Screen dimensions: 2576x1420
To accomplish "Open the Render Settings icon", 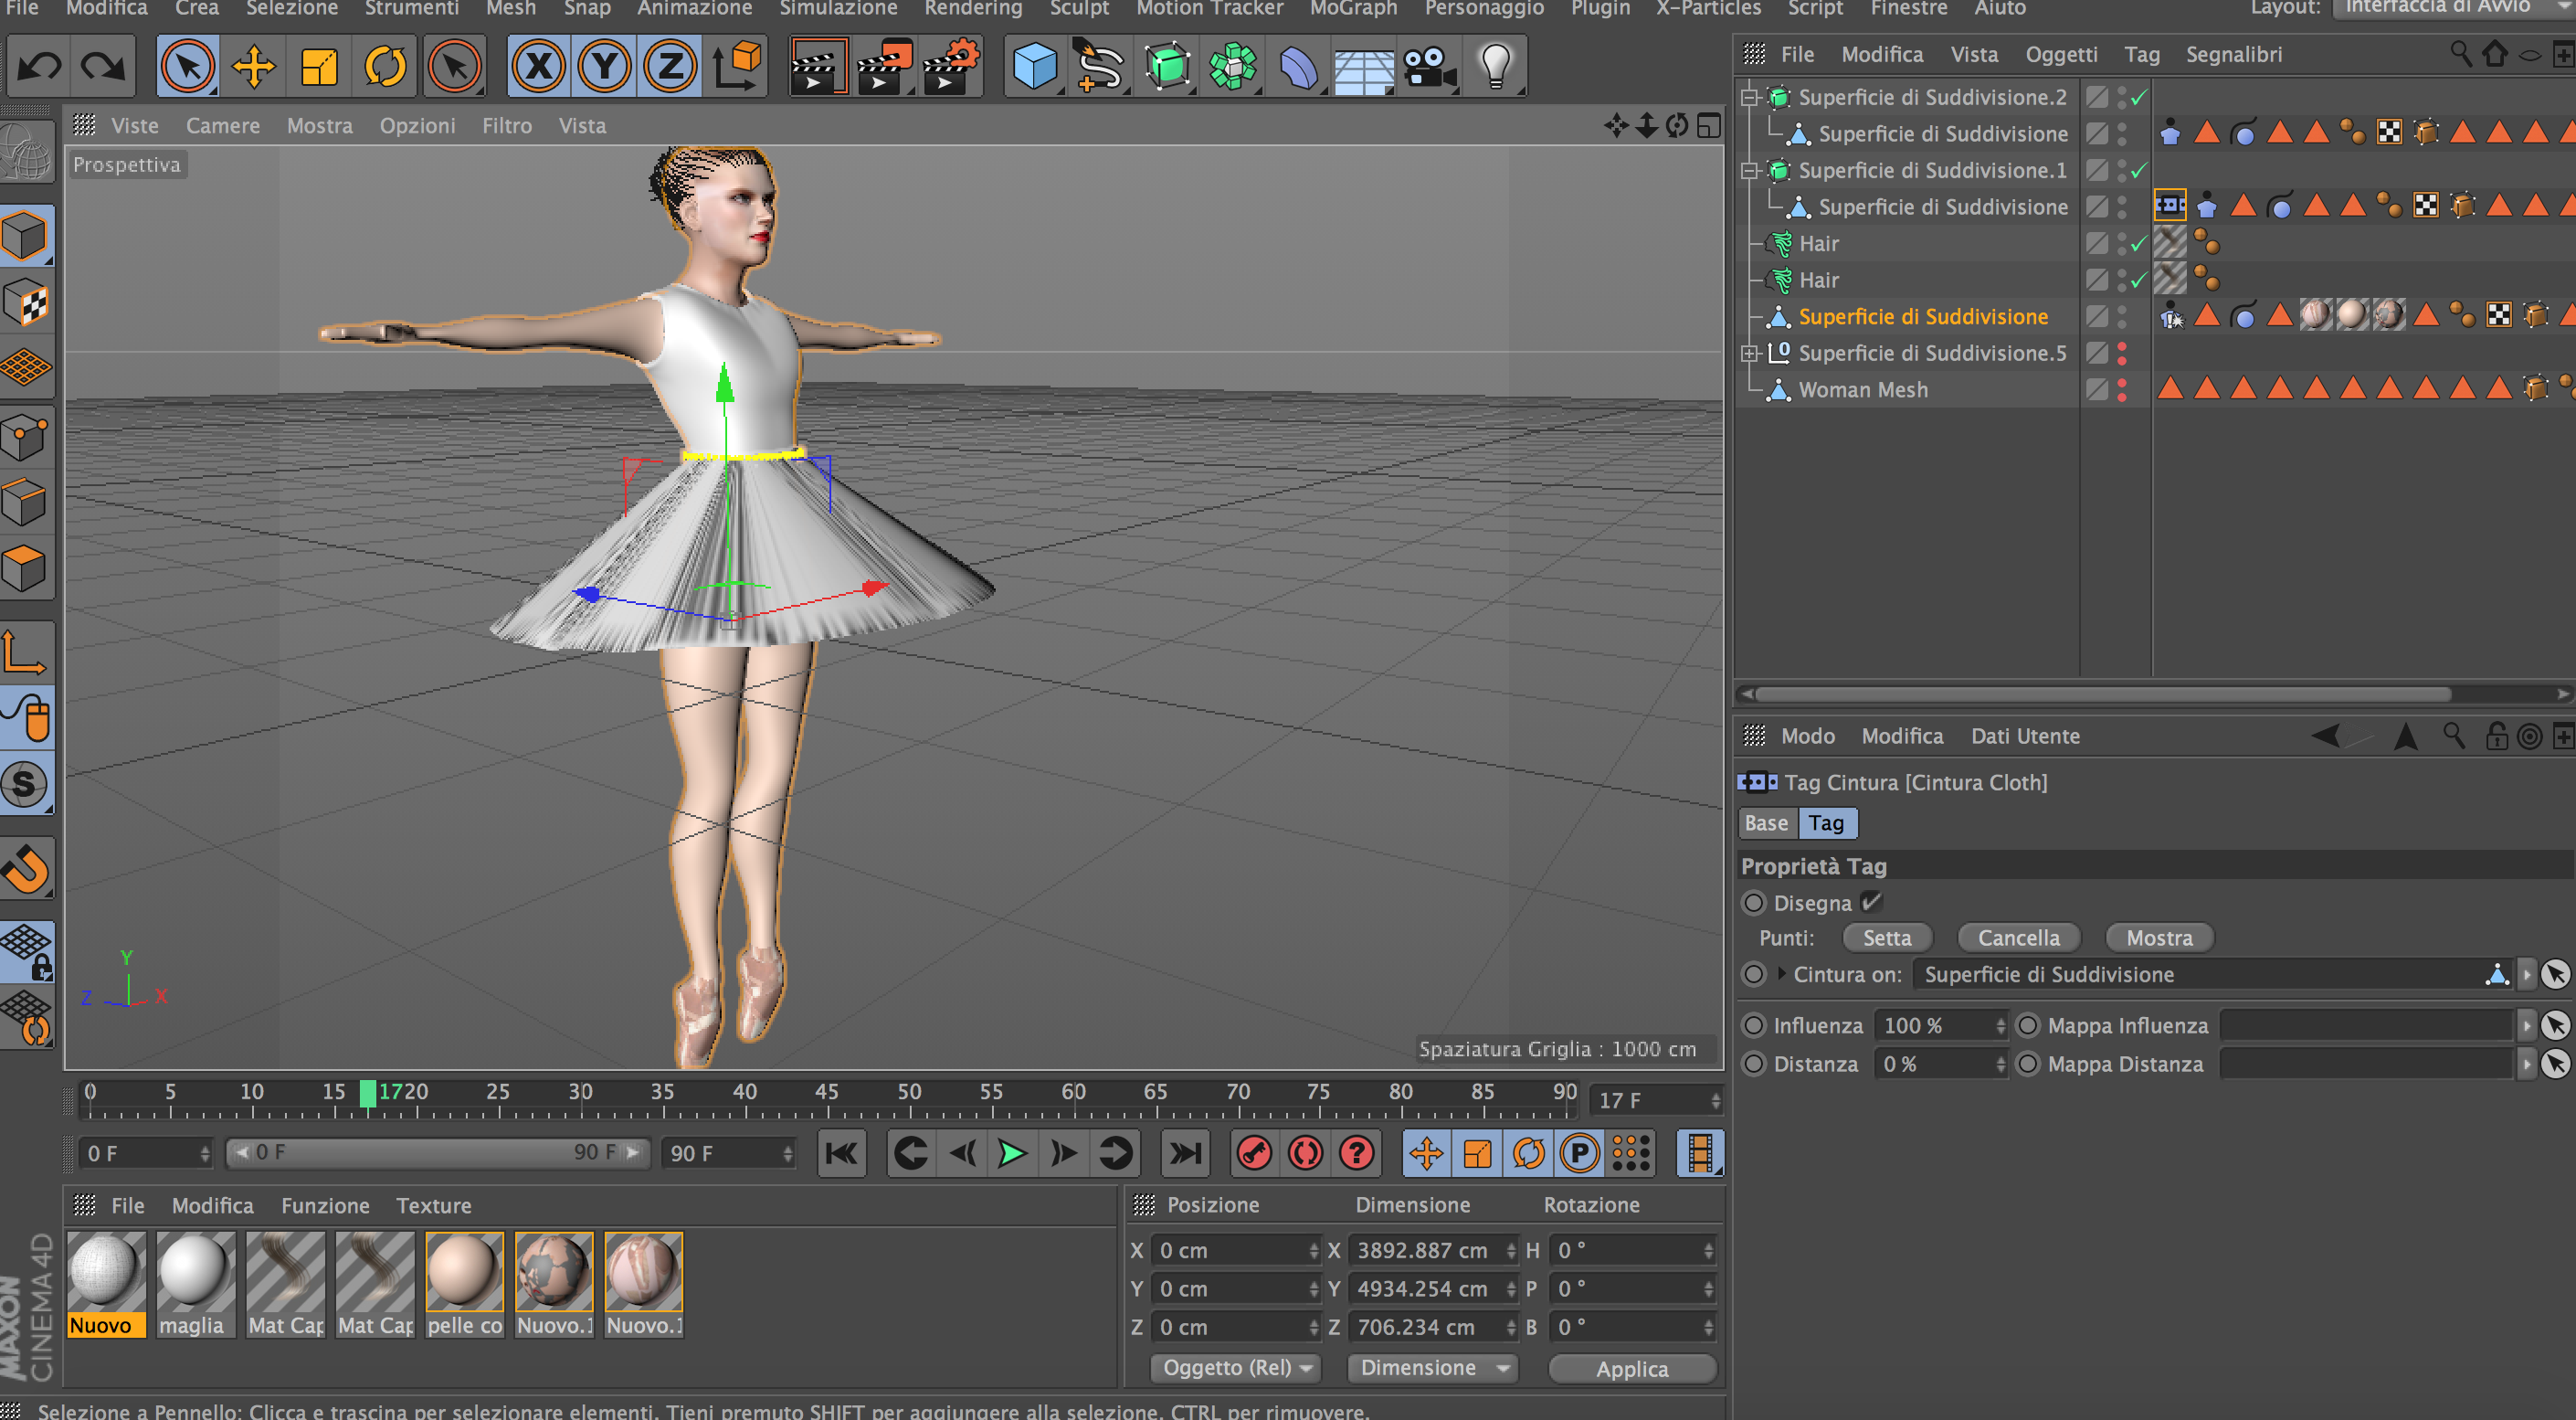I will click(x=950, y=67).
